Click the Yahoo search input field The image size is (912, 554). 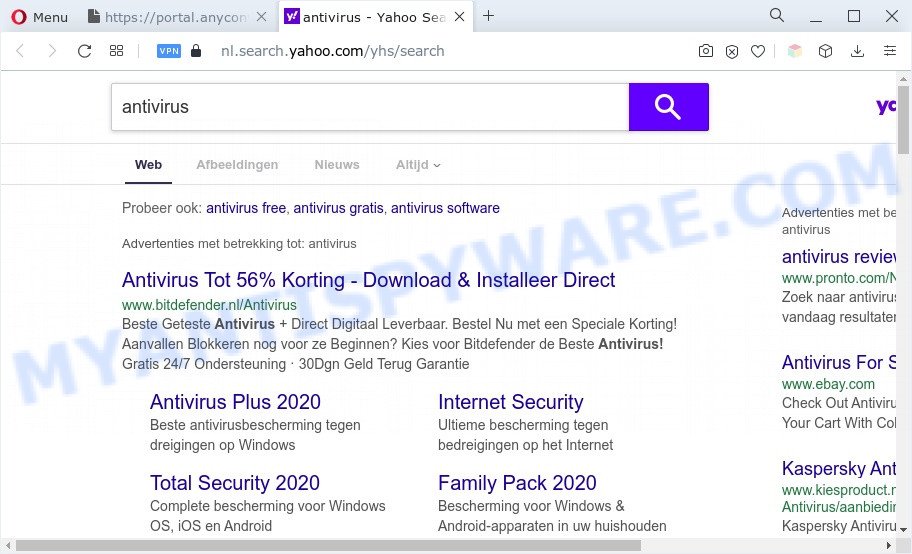click(x=370, y=107)
